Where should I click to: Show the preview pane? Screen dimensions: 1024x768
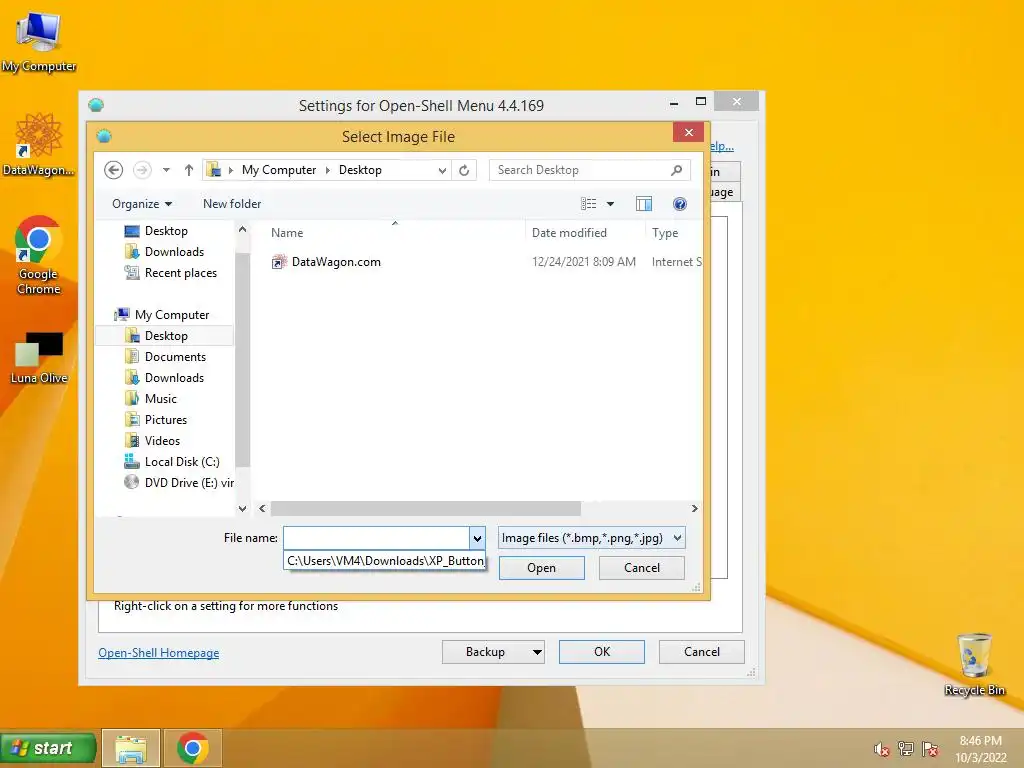tap(644, 204)
